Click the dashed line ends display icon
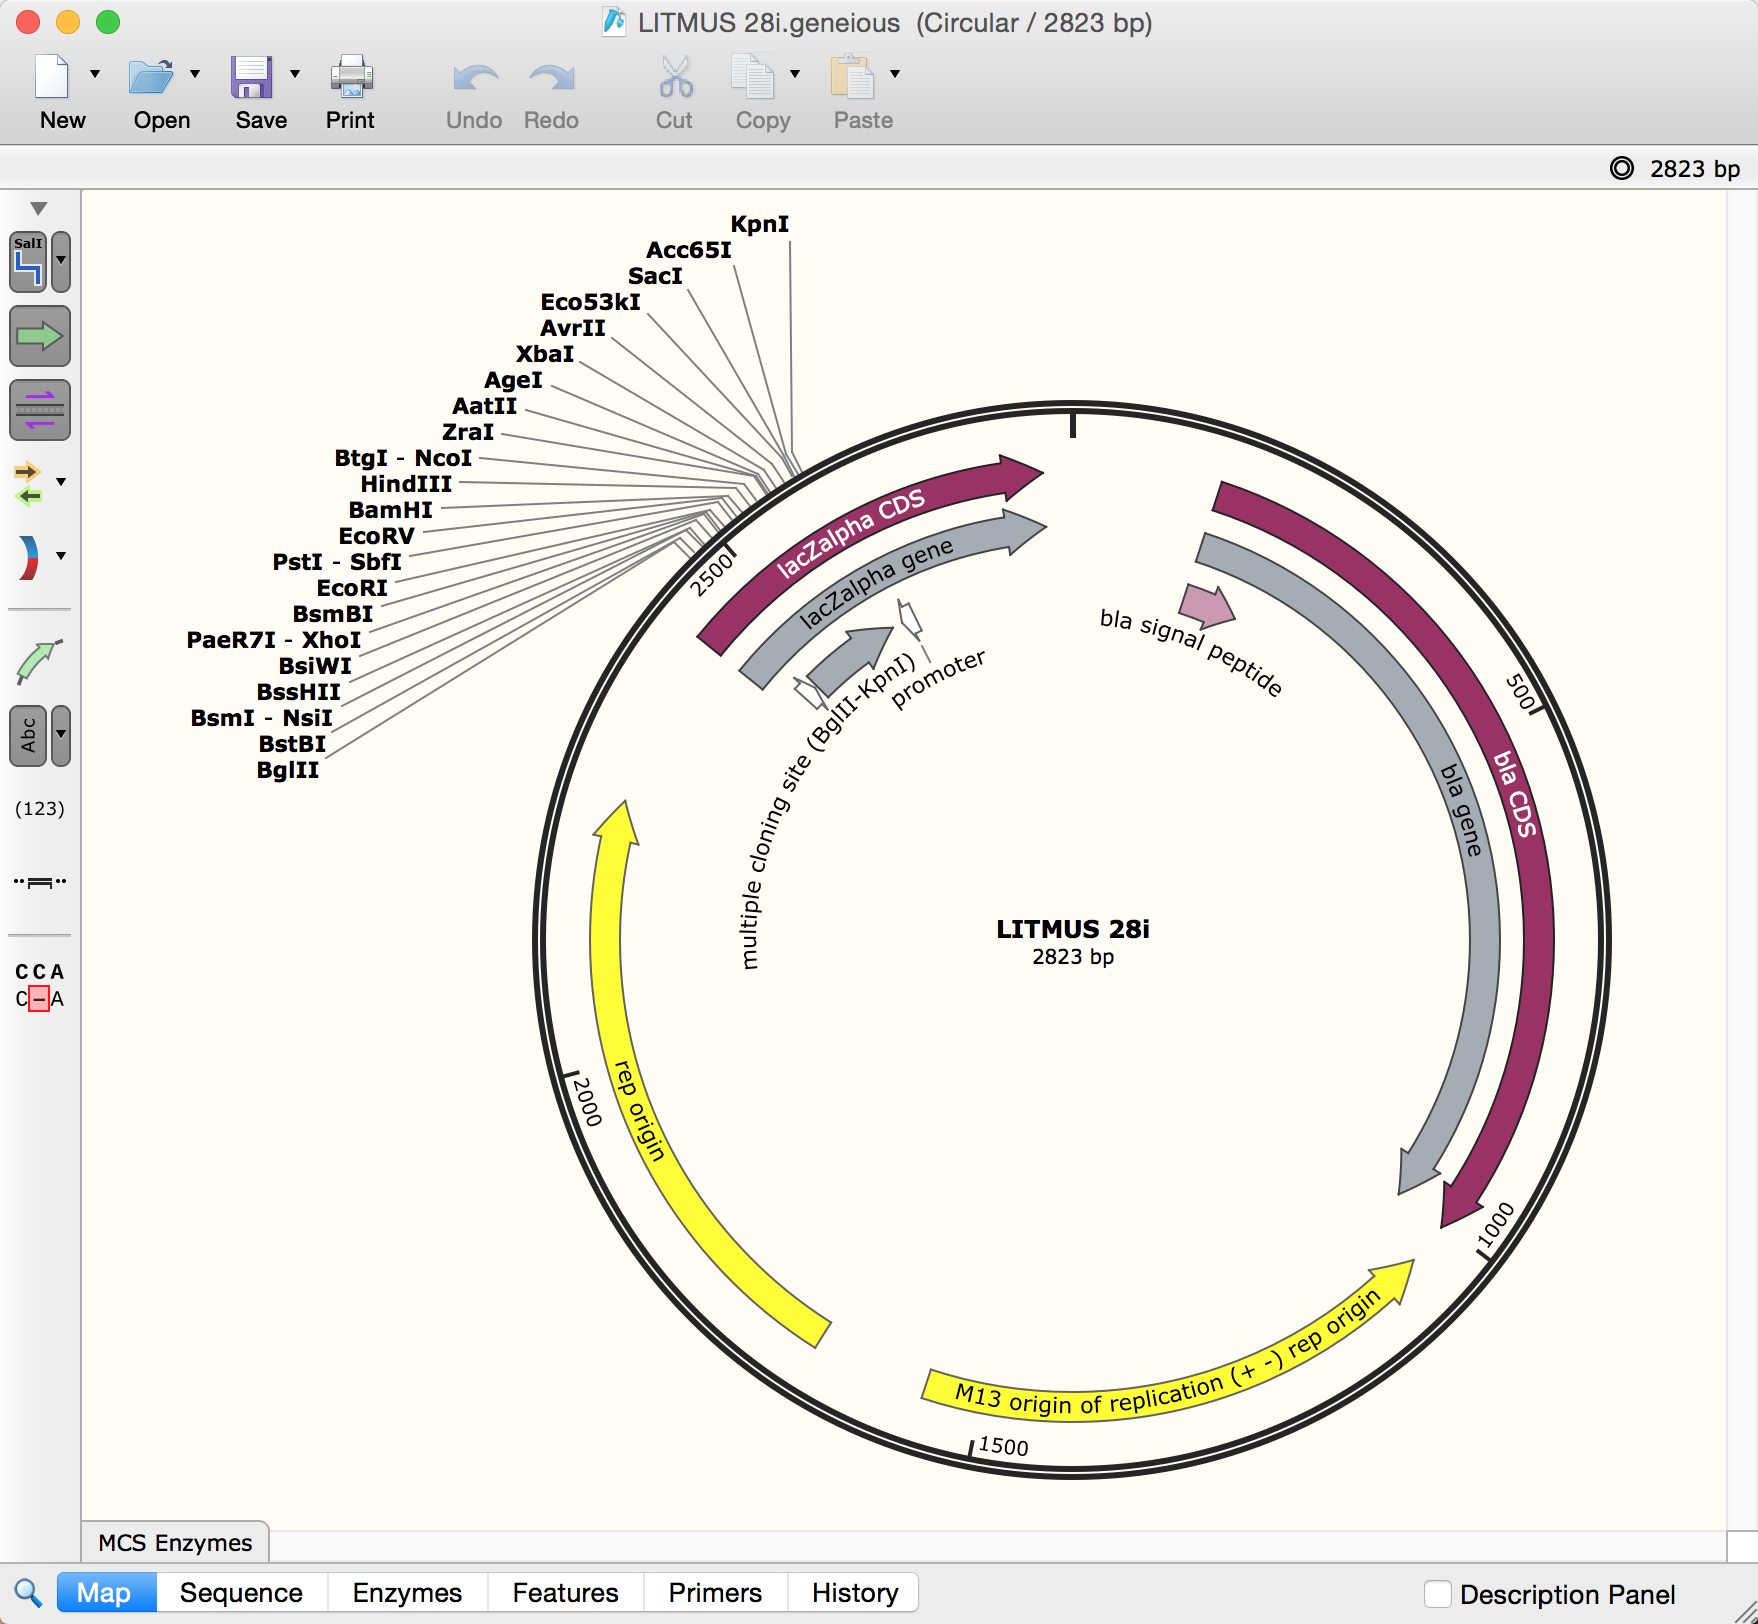The height and width of the screenshot is (1624, 1758). click(40, 881)
